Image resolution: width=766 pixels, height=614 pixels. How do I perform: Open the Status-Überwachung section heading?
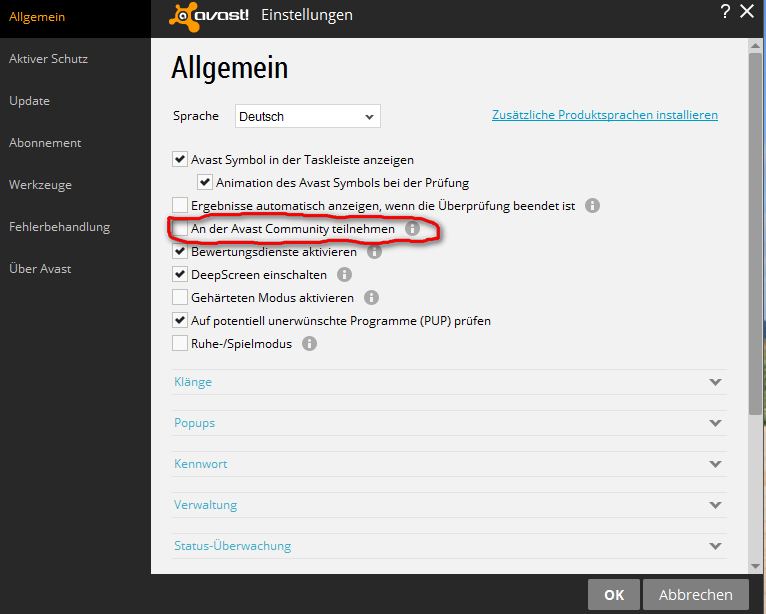coord(233,546)
